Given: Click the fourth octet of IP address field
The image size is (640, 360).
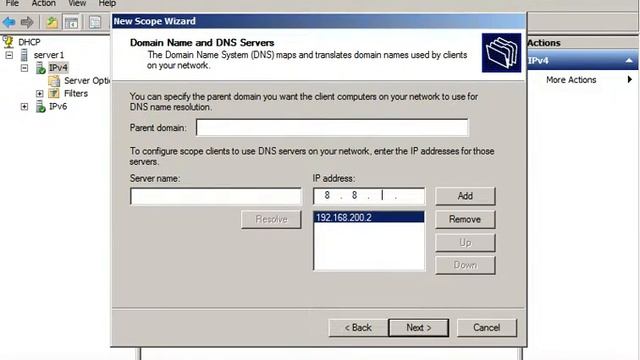Looking at the screenshot, I should pyautogui.click(x=410, y=196).
